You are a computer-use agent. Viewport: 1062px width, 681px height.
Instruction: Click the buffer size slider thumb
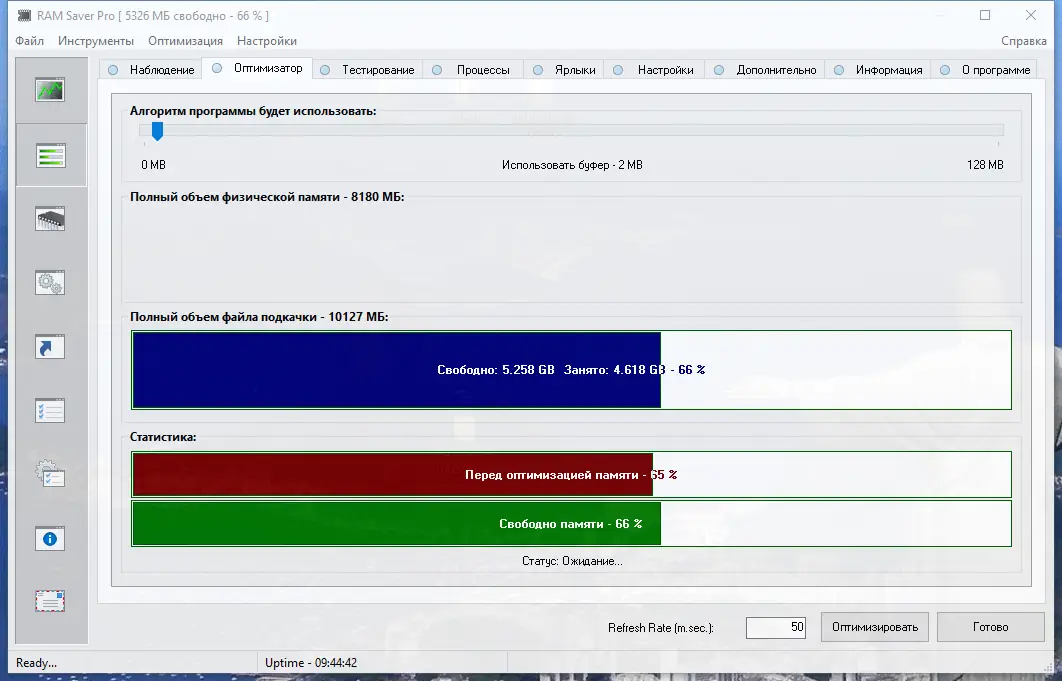tap(157, 131)
